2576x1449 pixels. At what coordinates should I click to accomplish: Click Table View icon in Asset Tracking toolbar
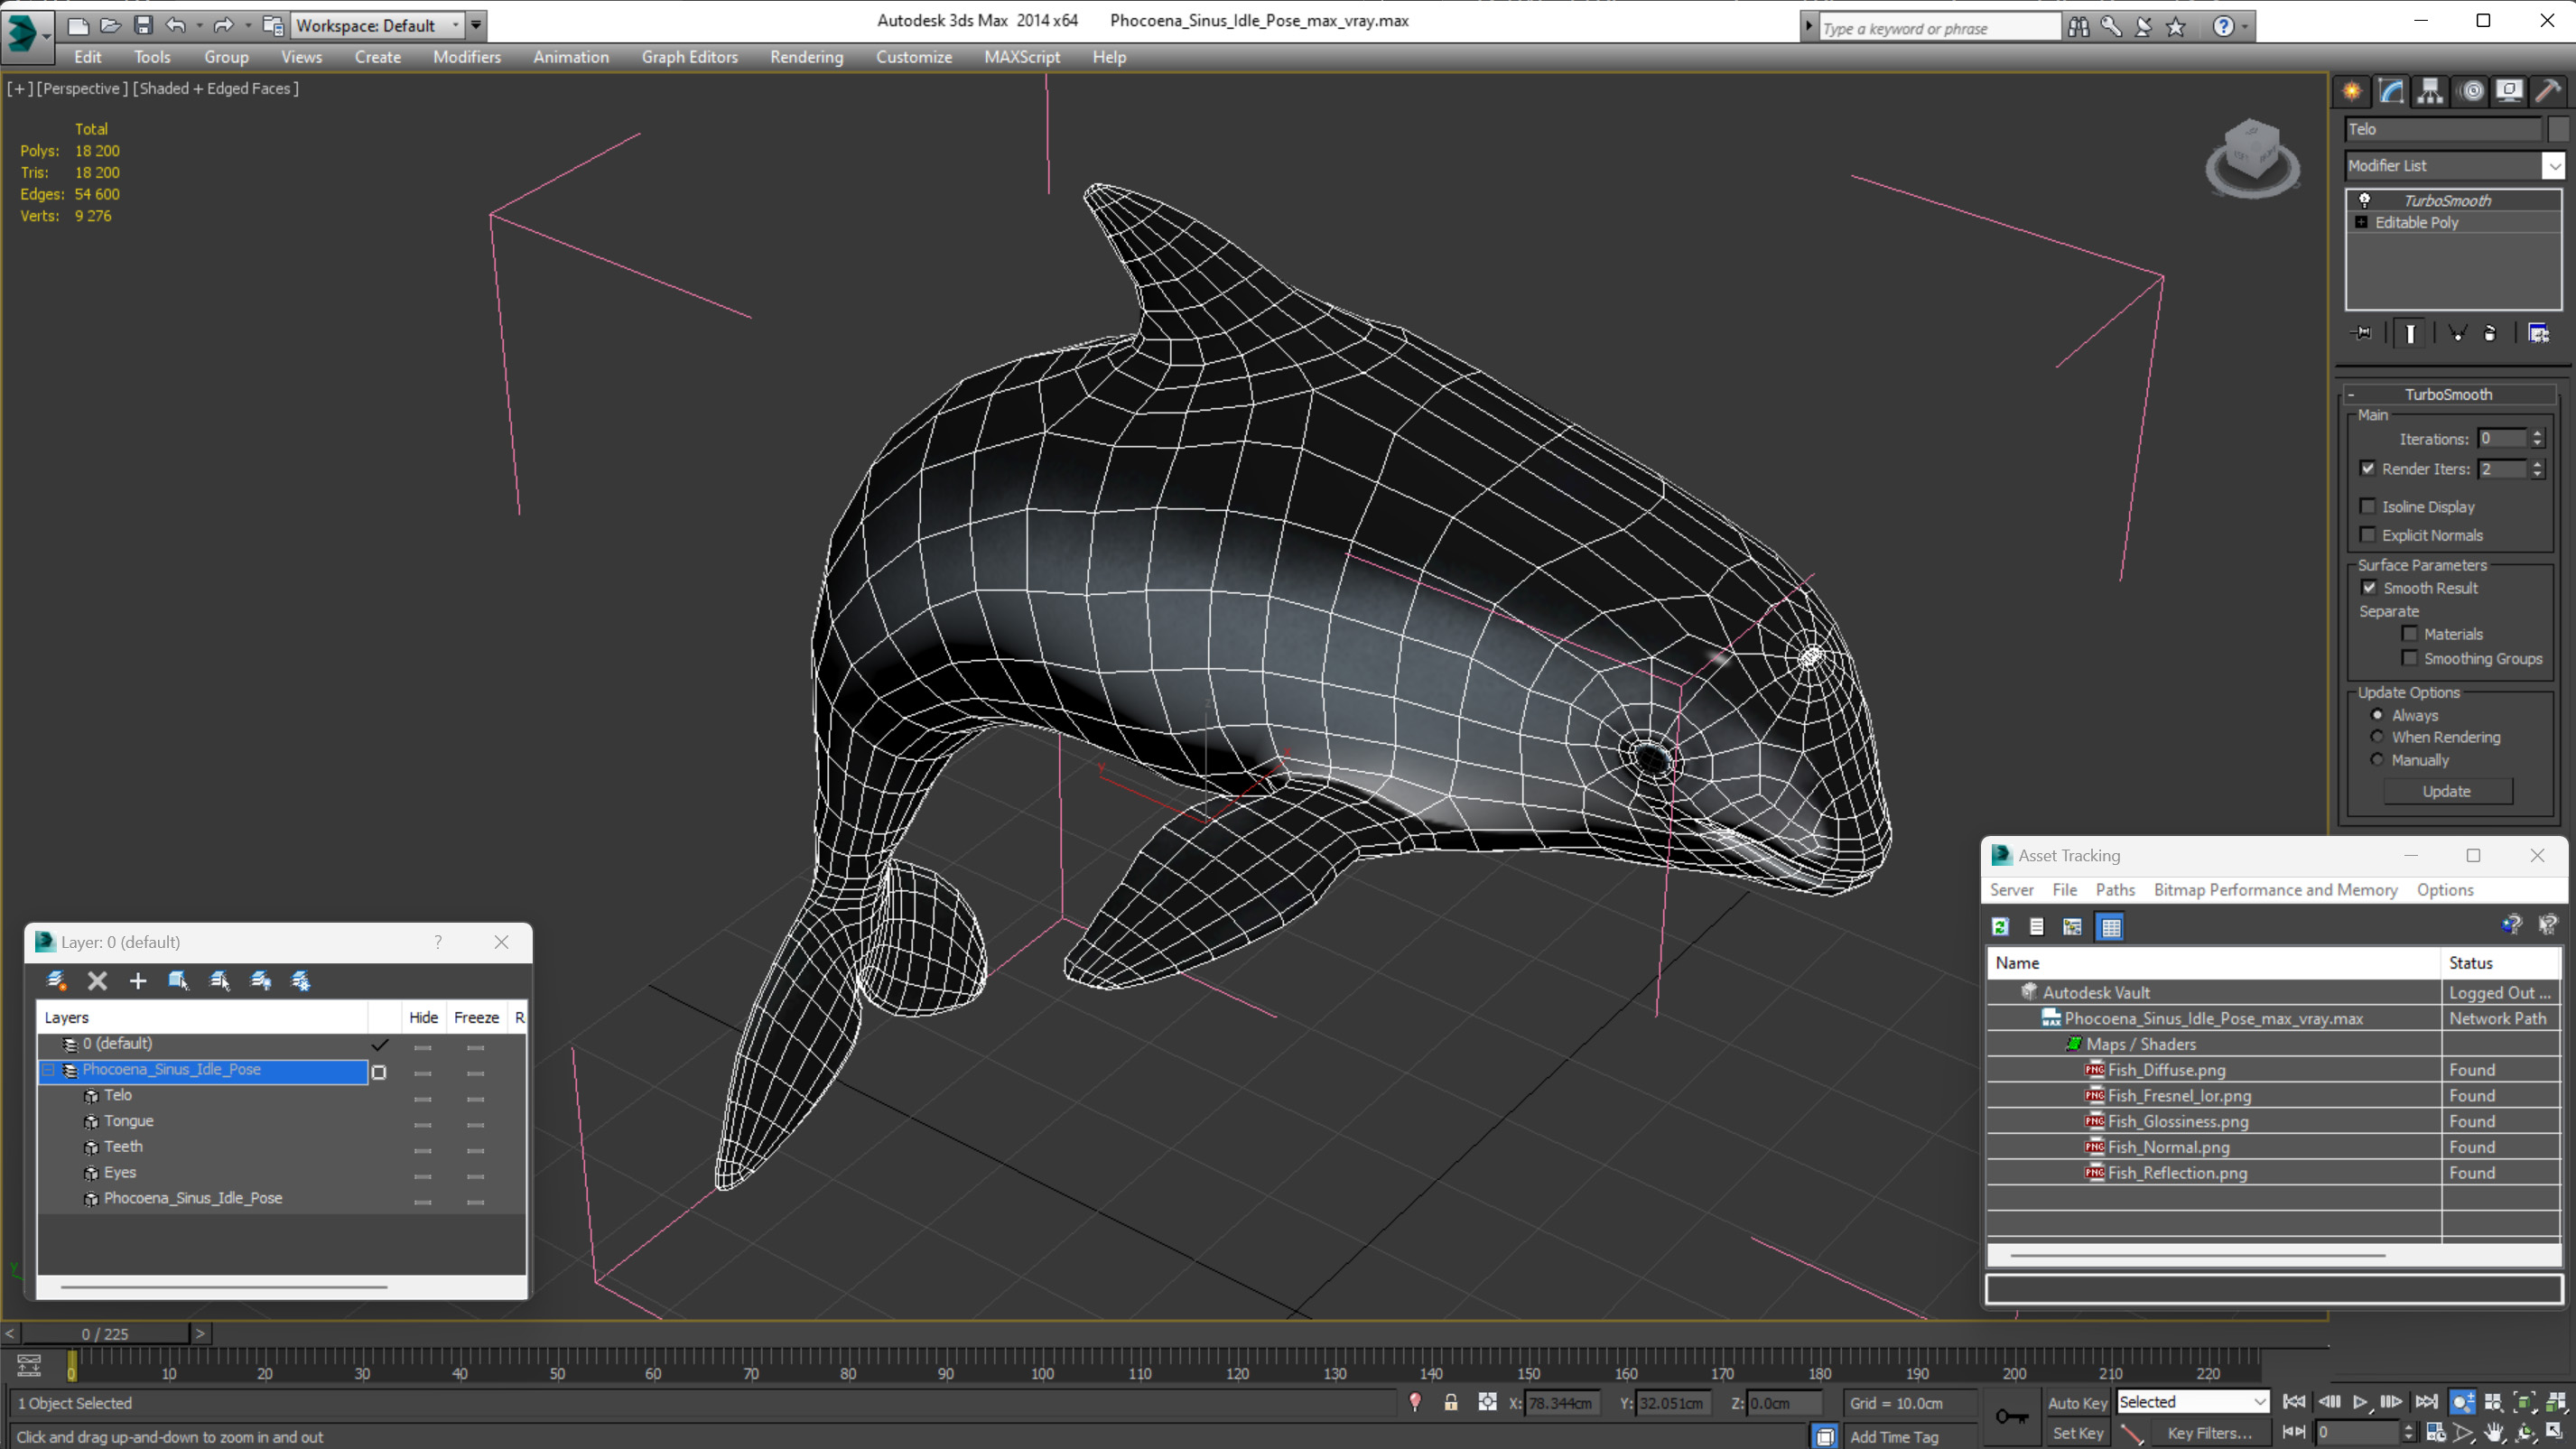pyautogui.click(x=2110, y=927)
